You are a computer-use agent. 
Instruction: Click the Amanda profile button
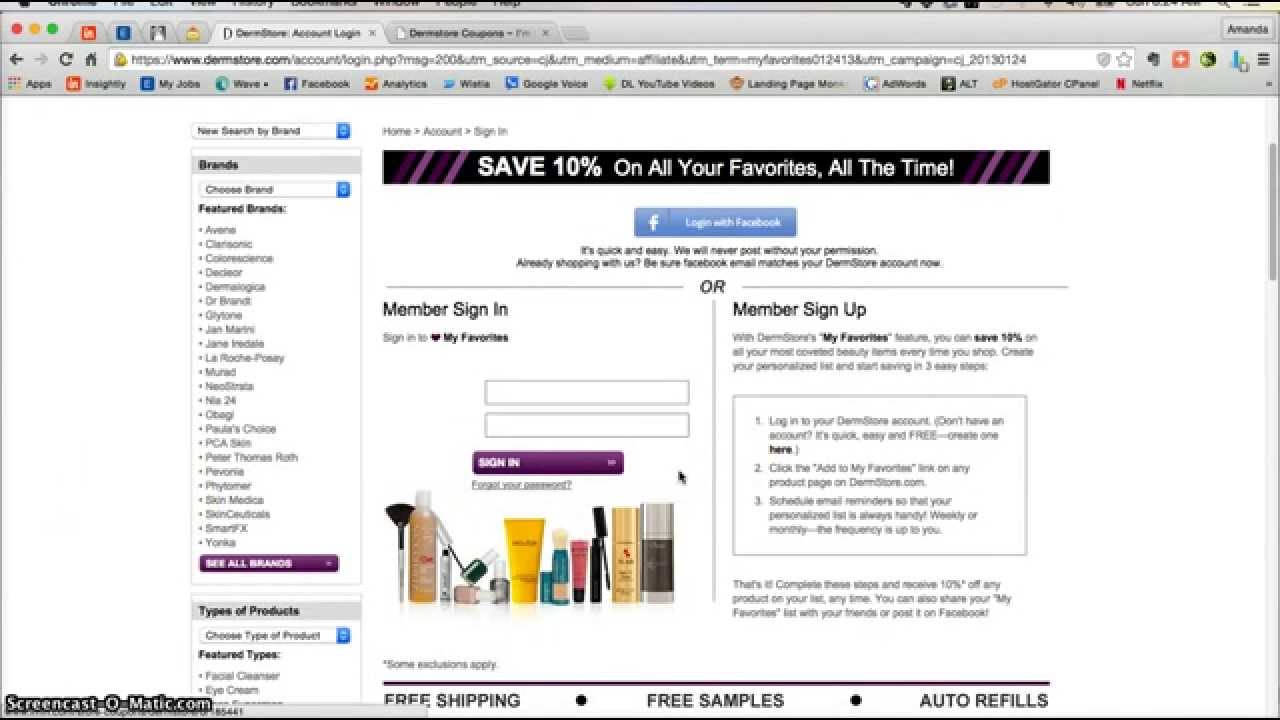click(x=1247, y=30)
